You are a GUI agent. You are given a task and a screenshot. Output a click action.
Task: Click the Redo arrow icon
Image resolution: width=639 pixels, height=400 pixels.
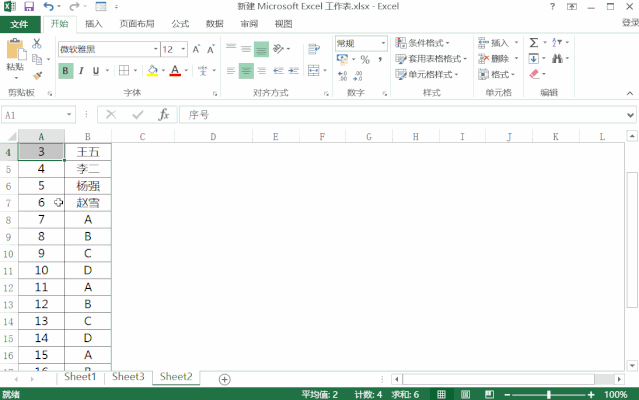point(74,7)
